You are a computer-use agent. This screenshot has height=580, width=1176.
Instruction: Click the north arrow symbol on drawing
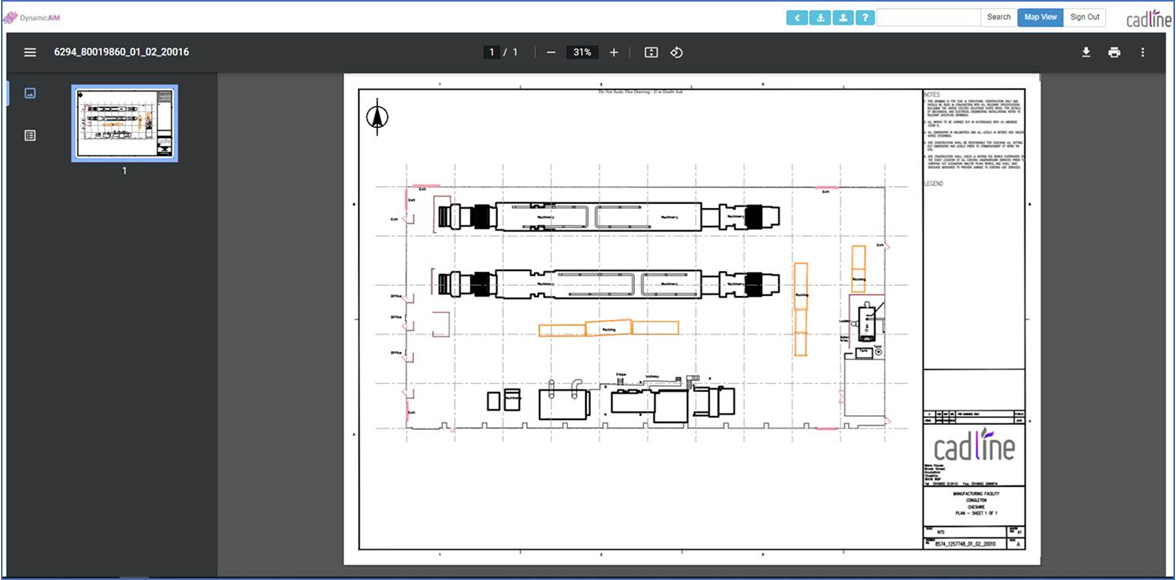[377, 117]
